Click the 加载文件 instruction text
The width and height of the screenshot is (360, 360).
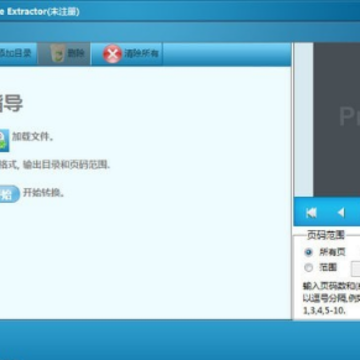(33, 137)
